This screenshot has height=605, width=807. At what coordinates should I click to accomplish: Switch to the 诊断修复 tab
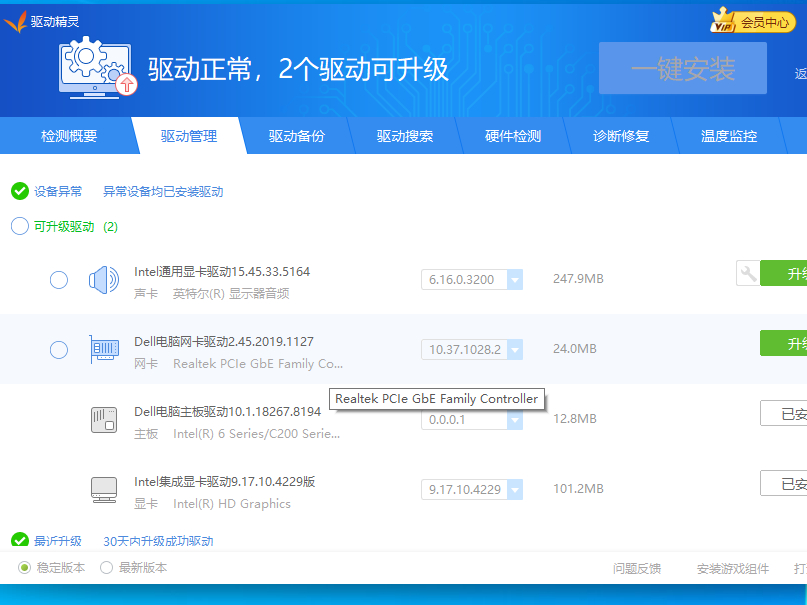point(621,136)
